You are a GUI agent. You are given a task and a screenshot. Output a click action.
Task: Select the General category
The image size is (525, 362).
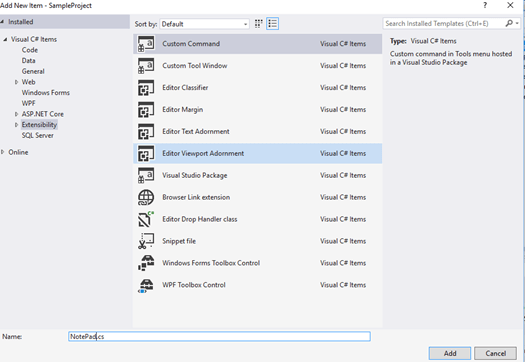[x=33, y=71]
